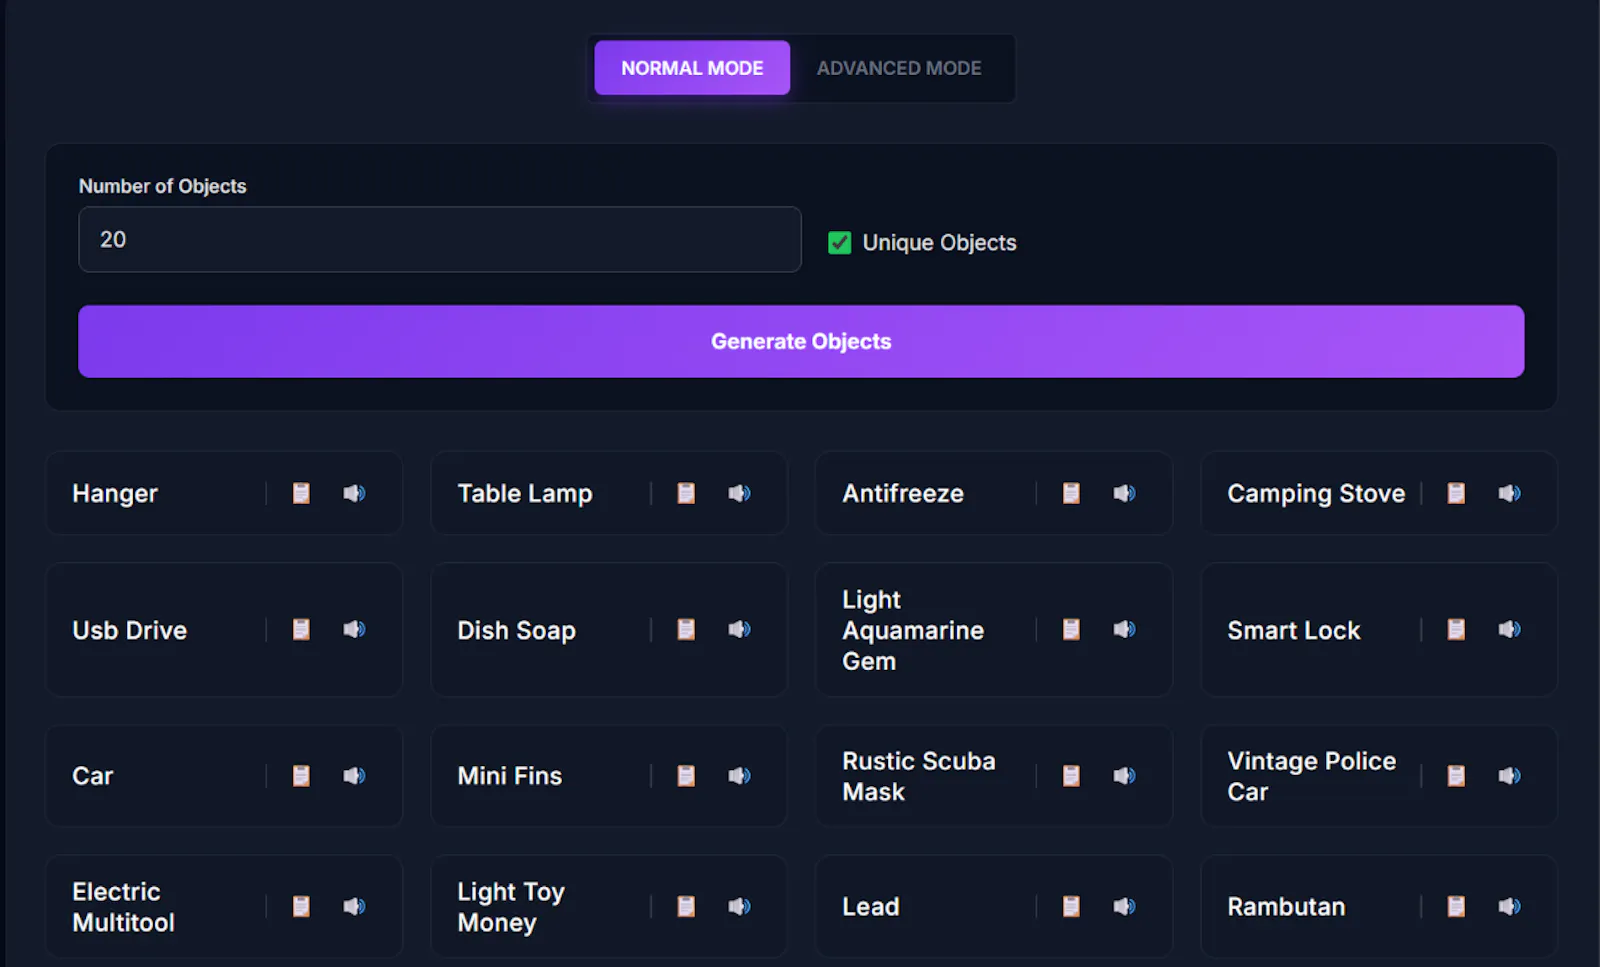Select the Table Lamp text label
1600x967 pixels.
coord(525,494)
